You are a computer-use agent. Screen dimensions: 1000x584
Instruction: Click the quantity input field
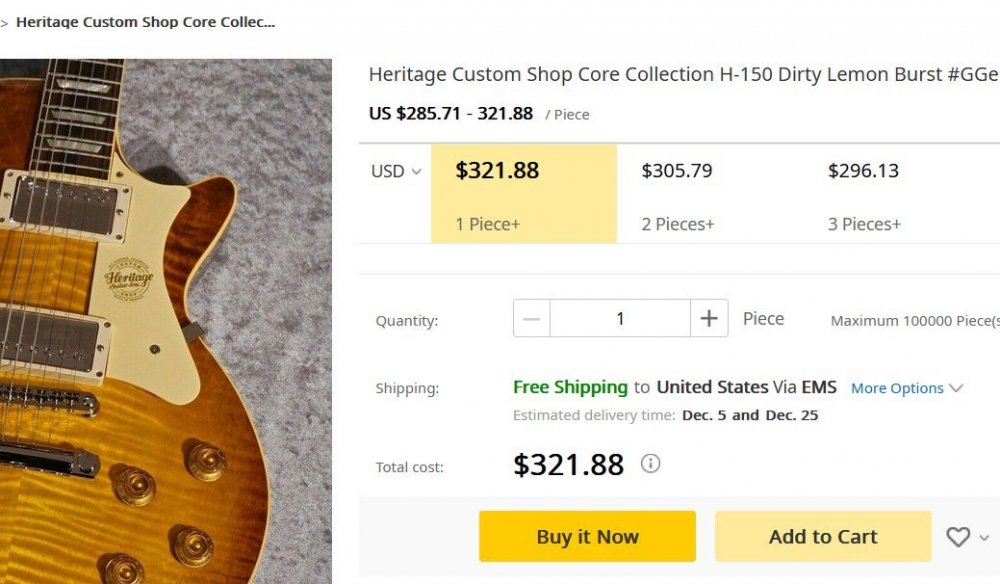(x=620, y=319)
